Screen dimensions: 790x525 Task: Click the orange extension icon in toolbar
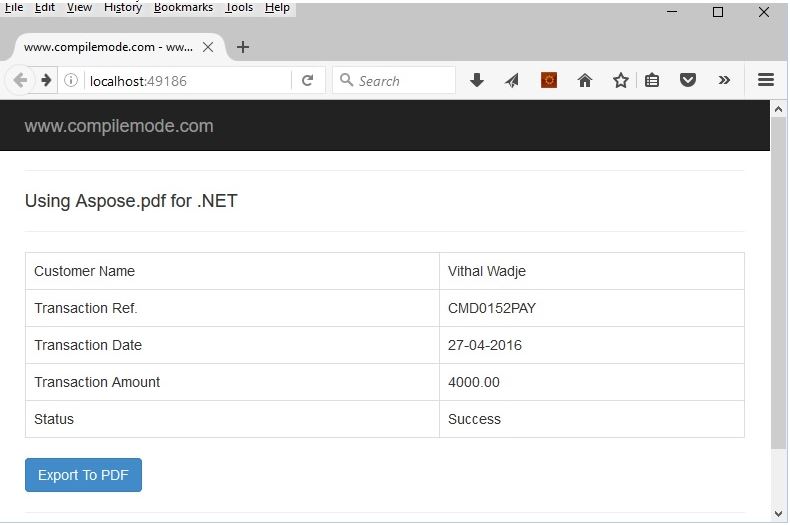click(x=549, y=80)
